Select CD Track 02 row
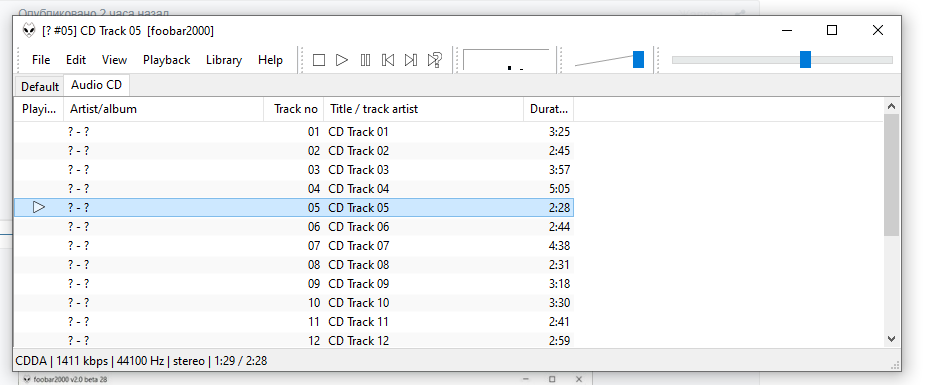This screenshot has width=925, height=385. [x=294, y=151]
